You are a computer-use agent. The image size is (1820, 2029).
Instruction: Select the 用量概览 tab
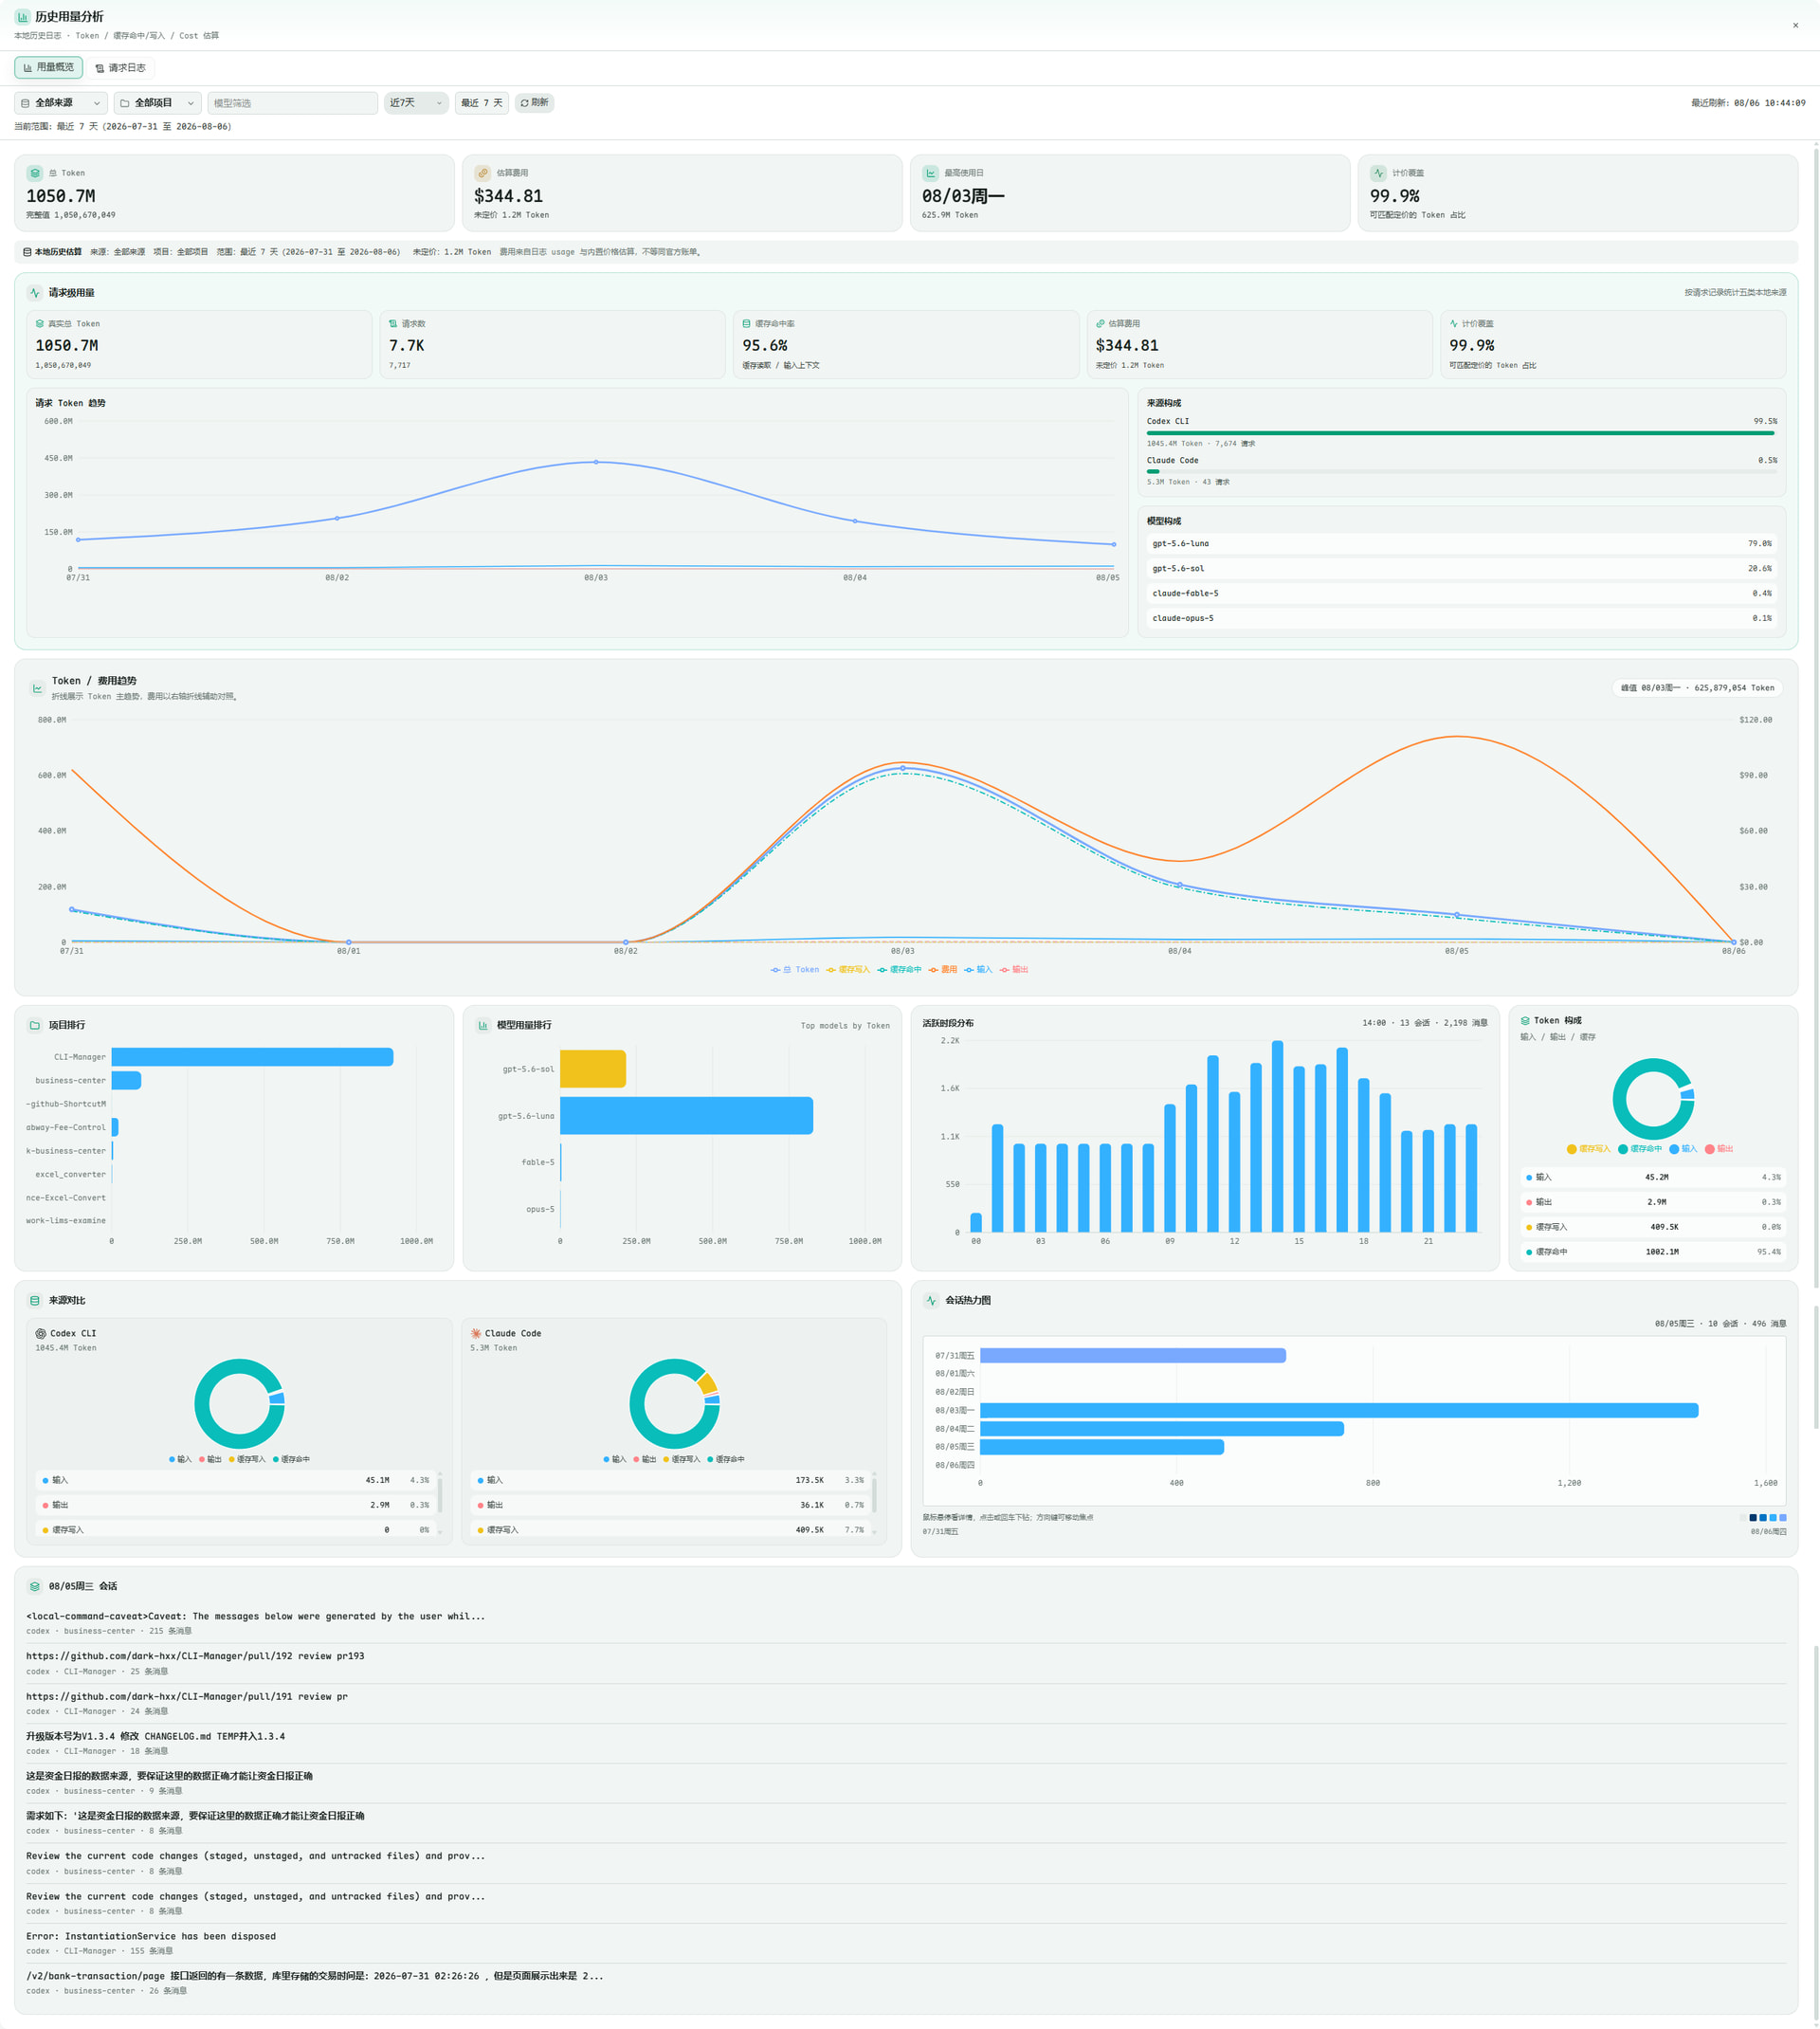pos(48,67)
